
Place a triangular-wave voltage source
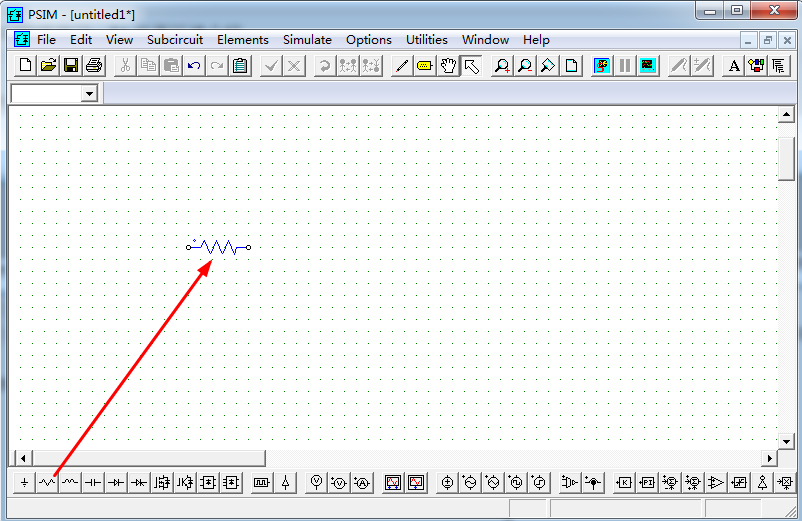coord(493,482)
